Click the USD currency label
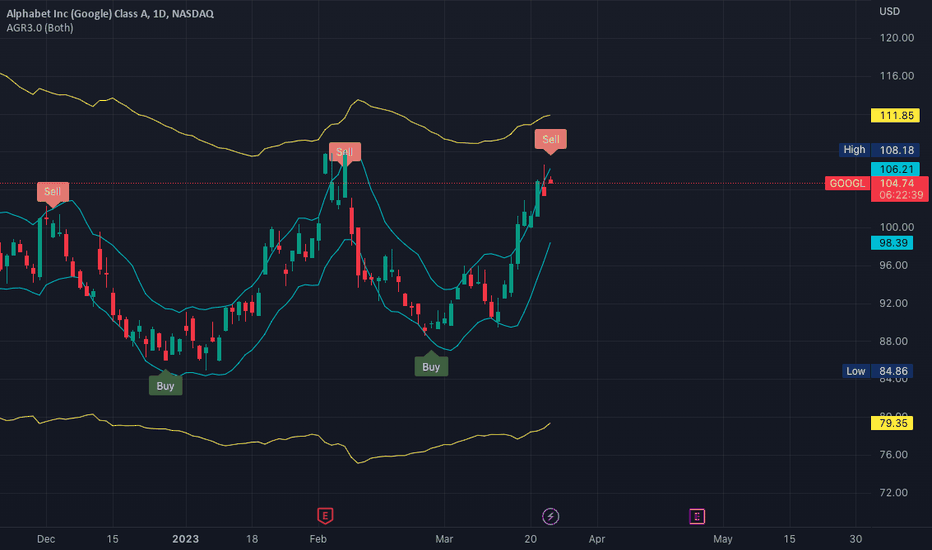This screenshot has width=932, height=550. coord(889,11)
